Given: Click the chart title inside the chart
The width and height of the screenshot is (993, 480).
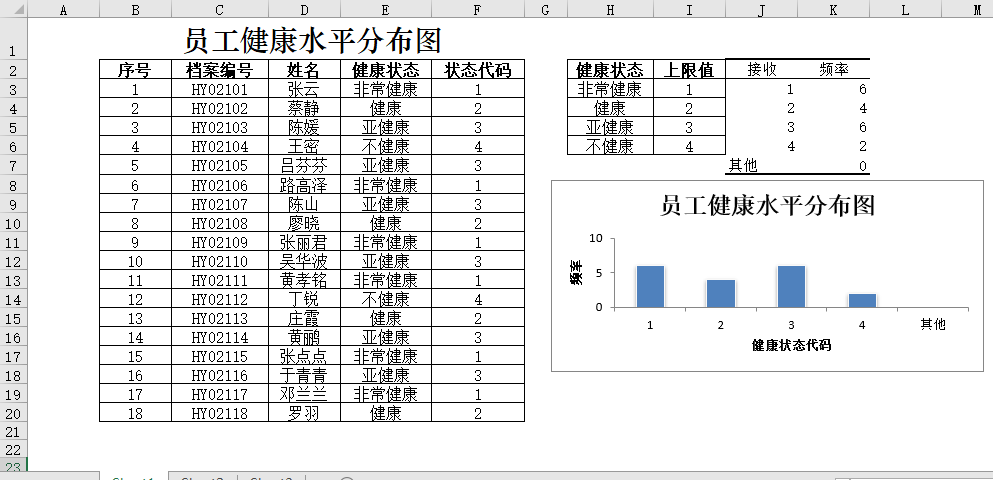Looking at the screenshot, I should click(767, 206).
